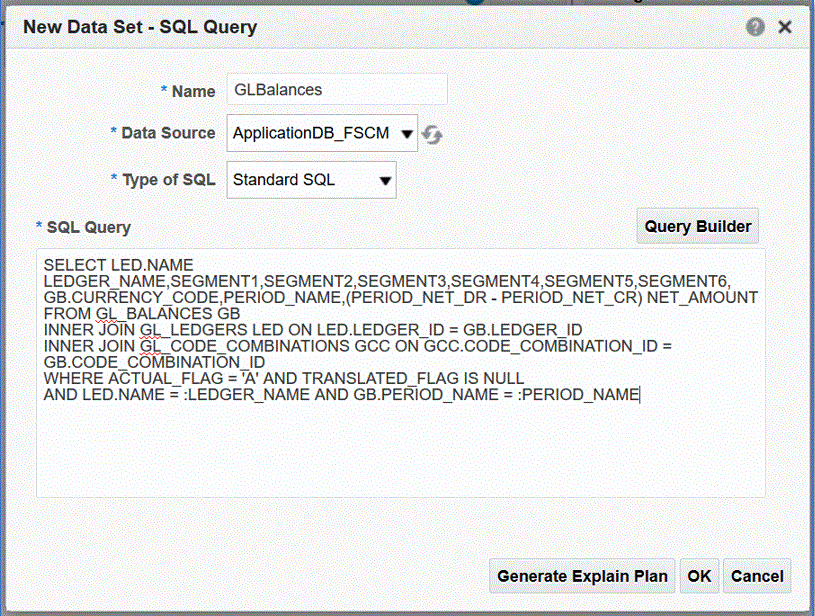Cancel creating the data set
The height and width of the screenshot is (616, 815).
(x=757, y=576)
